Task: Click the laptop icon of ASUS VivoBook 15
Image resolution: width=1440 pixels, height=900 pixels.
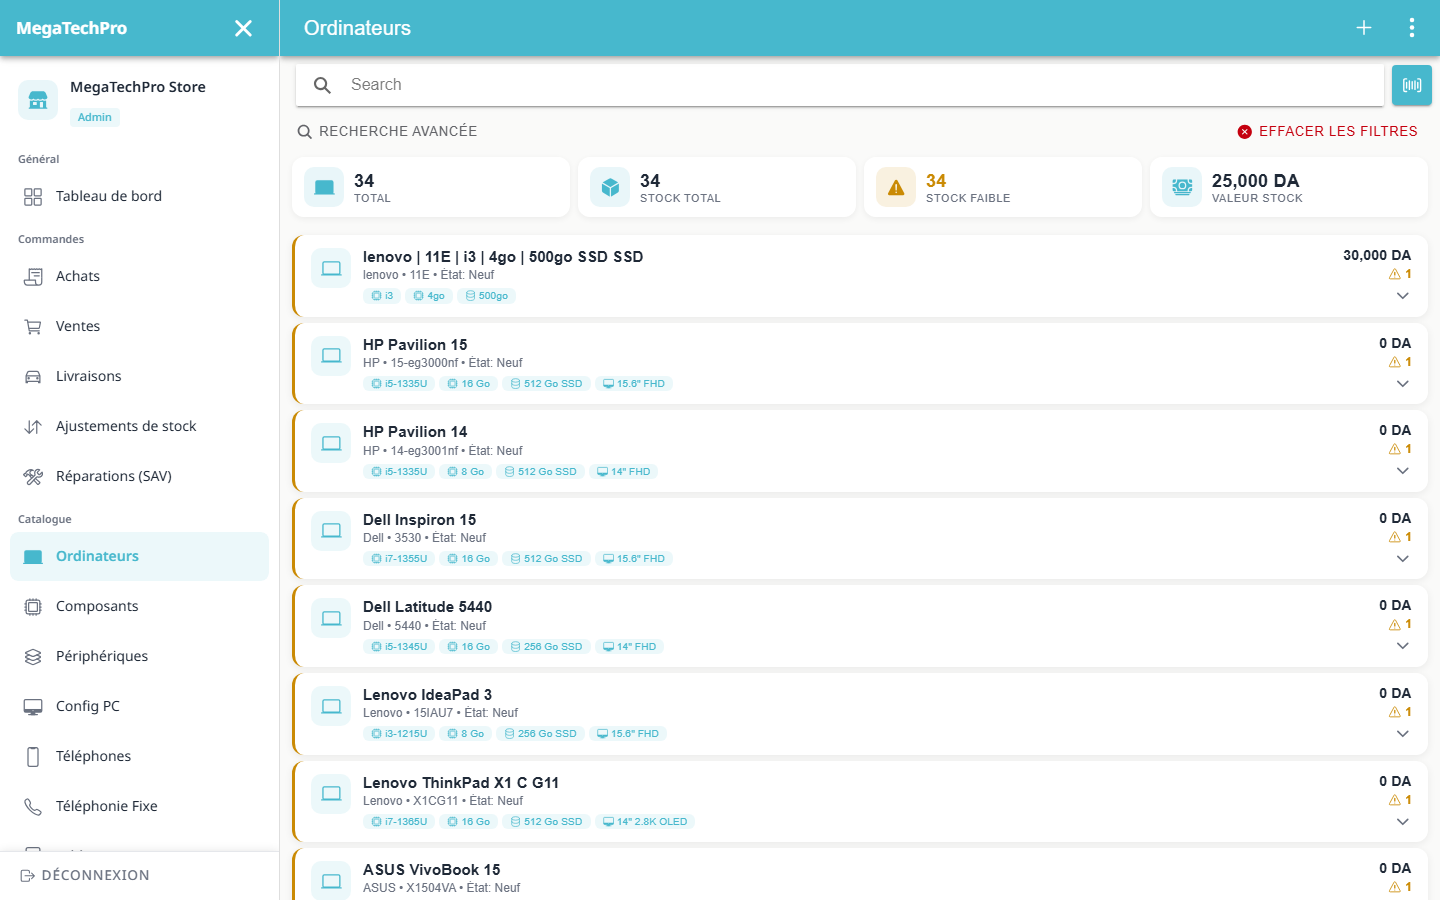Action: 331,881
